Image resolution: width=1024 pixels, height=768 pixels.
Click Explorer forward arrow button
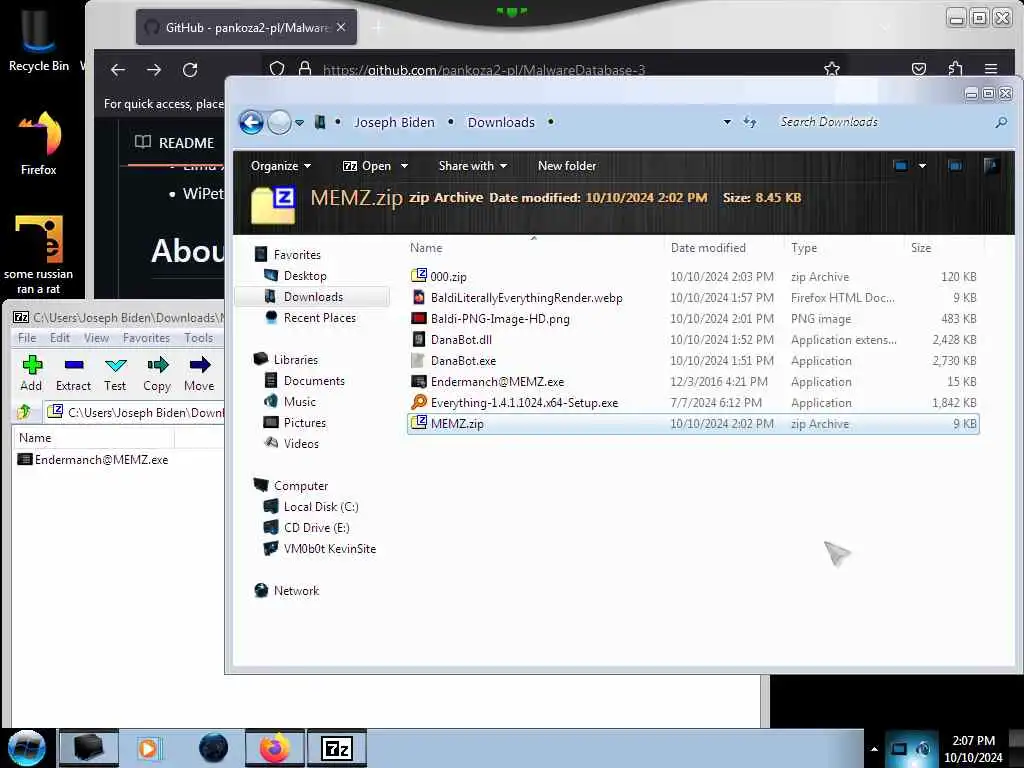(x=280, y=122)
